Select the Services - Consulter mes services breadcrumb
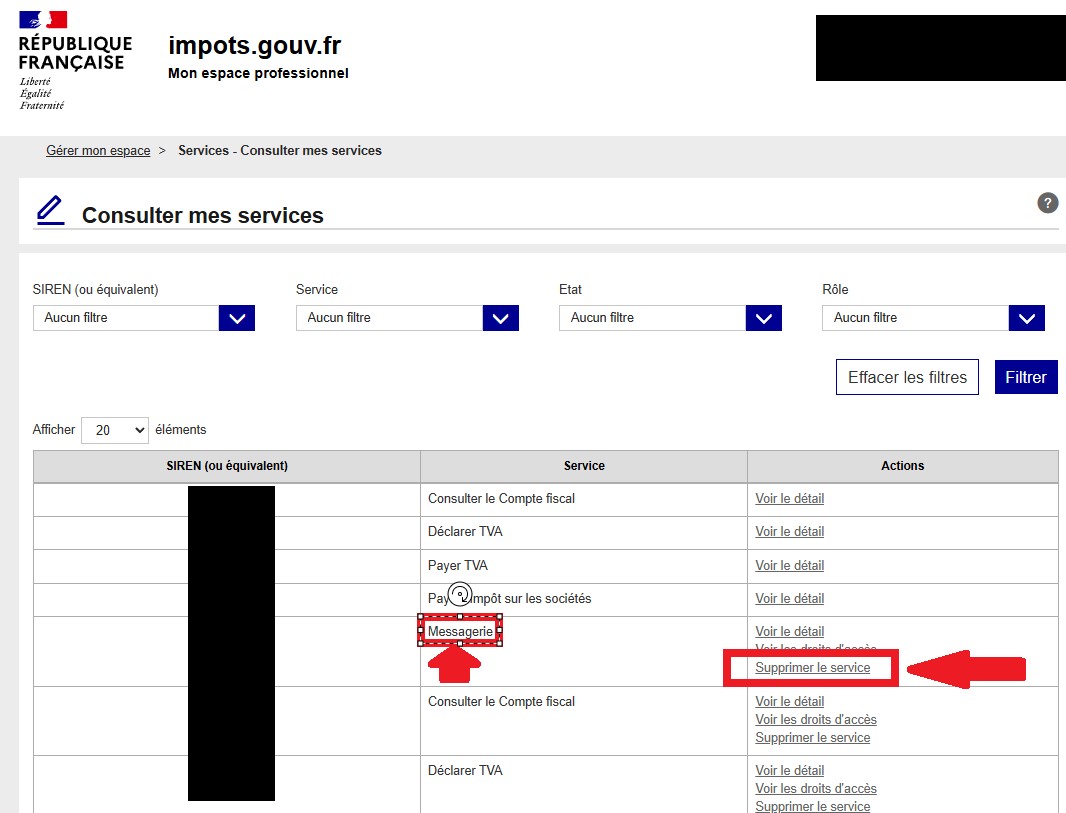The width and height of the screenshot is (1066, 813). tap(279, 150)
